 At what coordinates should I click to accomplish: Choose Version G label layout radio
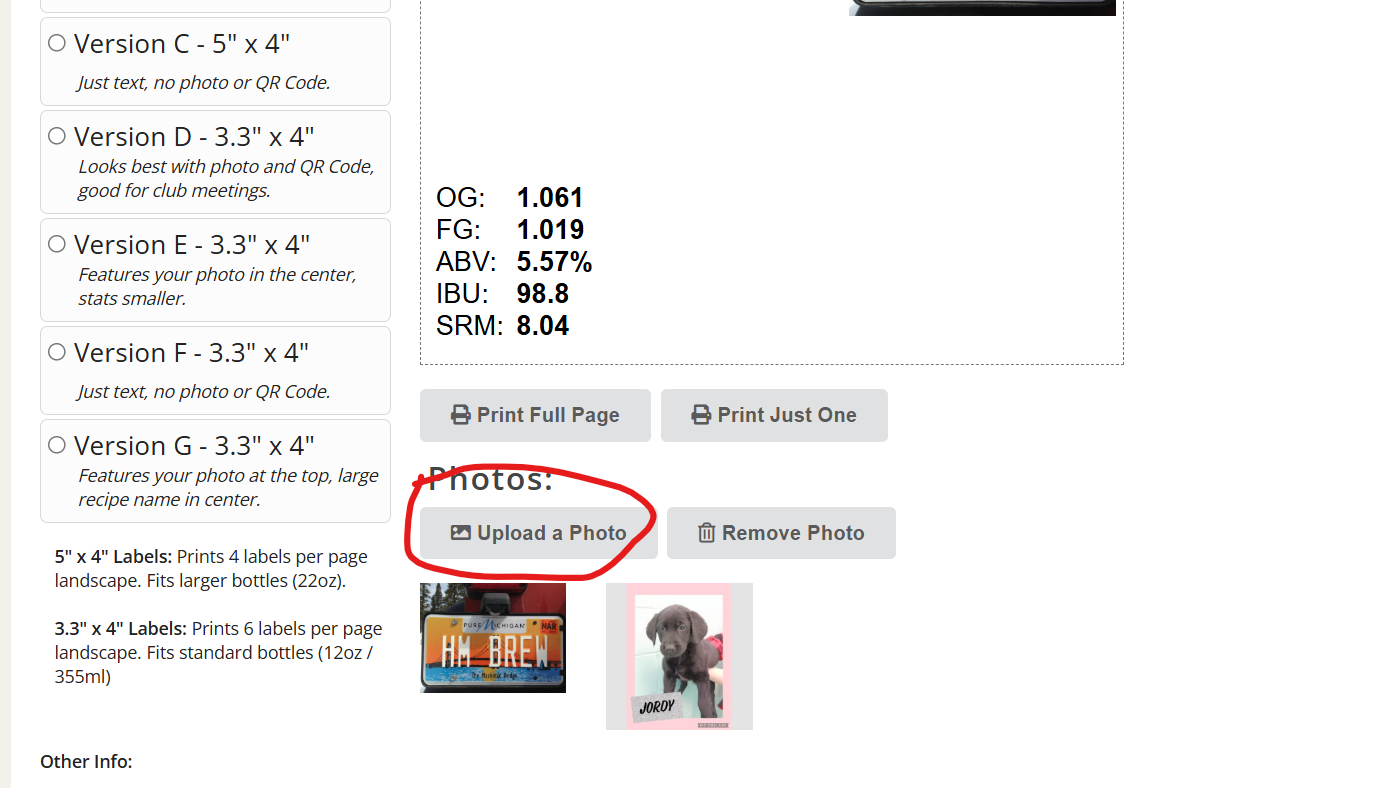click(57, 445)
